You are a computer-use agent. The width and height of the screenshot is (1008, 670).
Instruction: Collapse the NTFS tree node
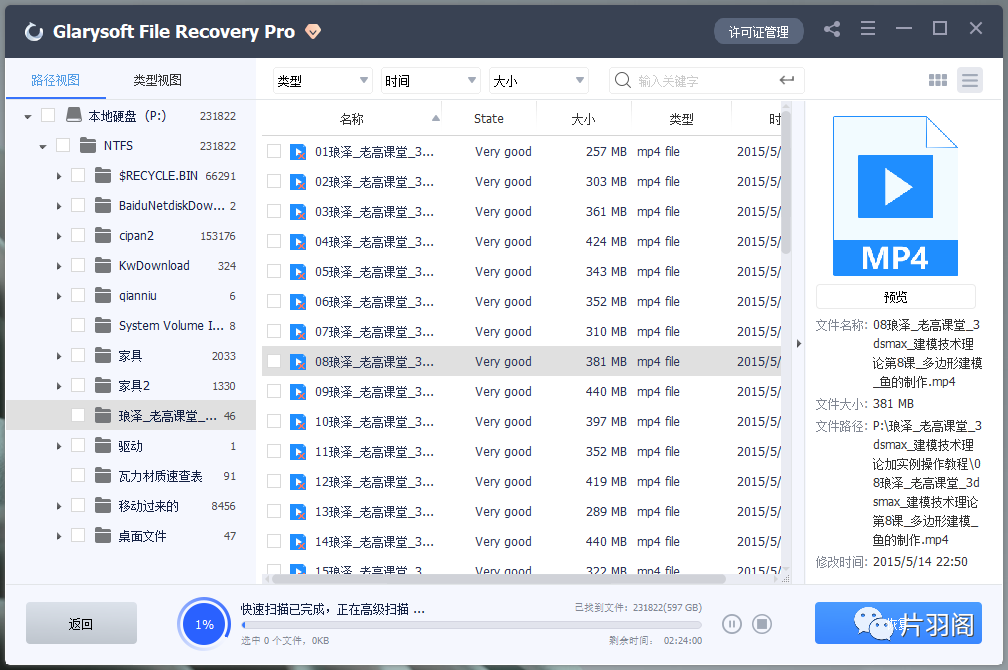point(42,147)
